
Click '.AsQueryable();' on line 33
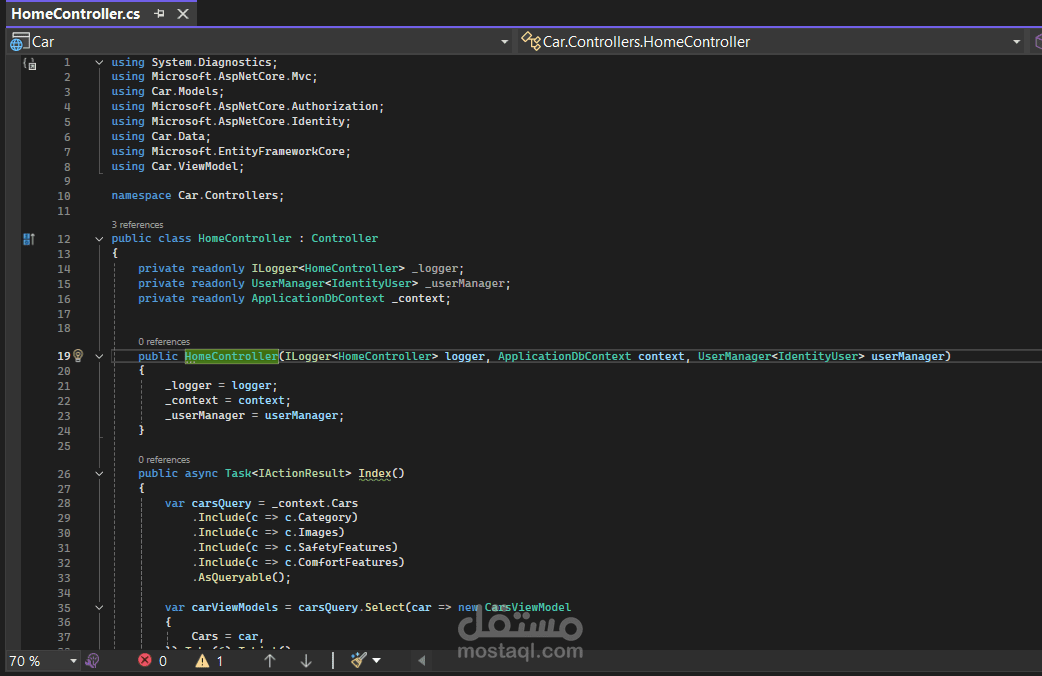242,577
